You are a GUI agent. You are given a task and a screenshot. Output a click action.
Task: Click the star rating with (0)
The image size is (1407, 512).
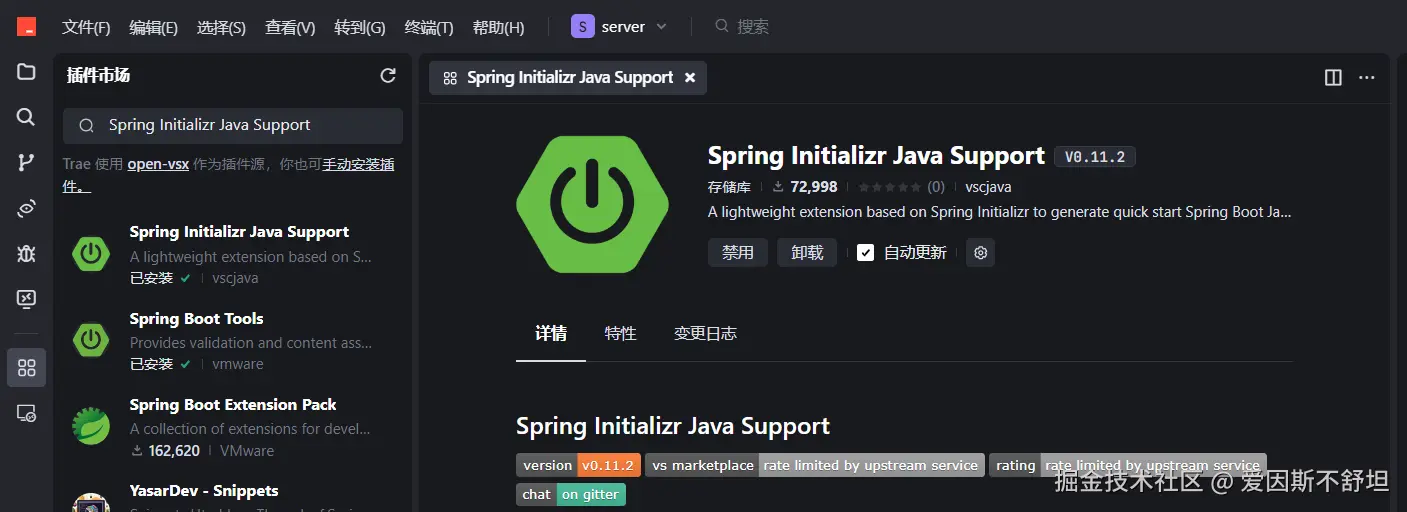click(901, 187)
